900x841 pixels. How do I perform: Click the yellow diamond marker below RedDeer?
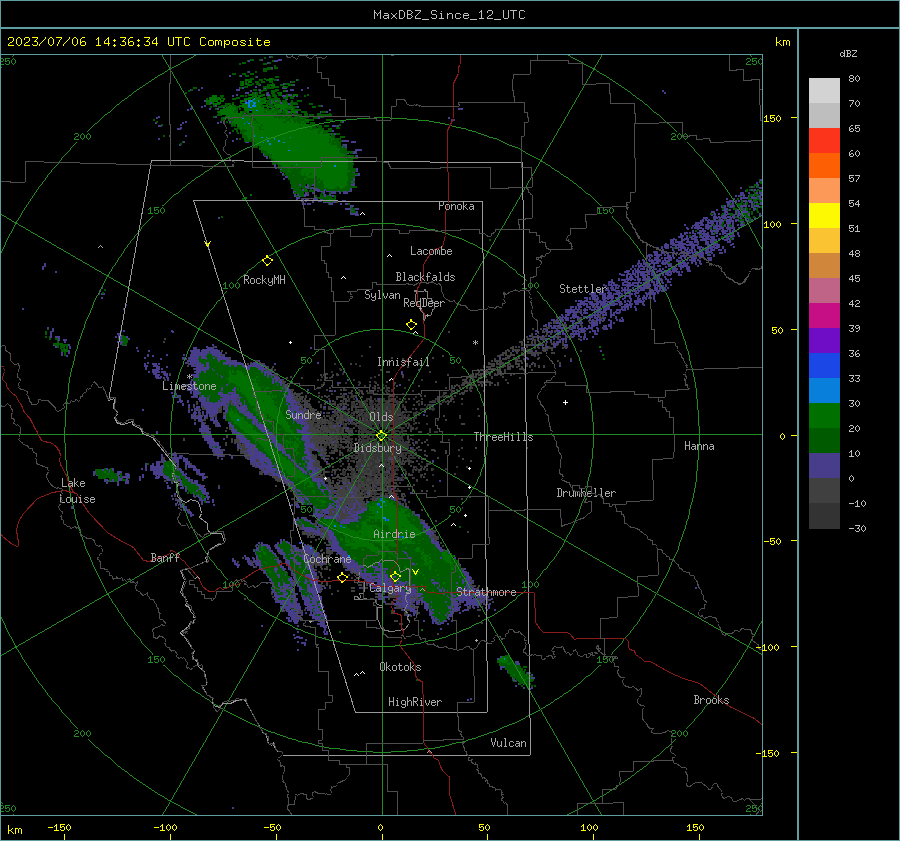tap(411, 325)
